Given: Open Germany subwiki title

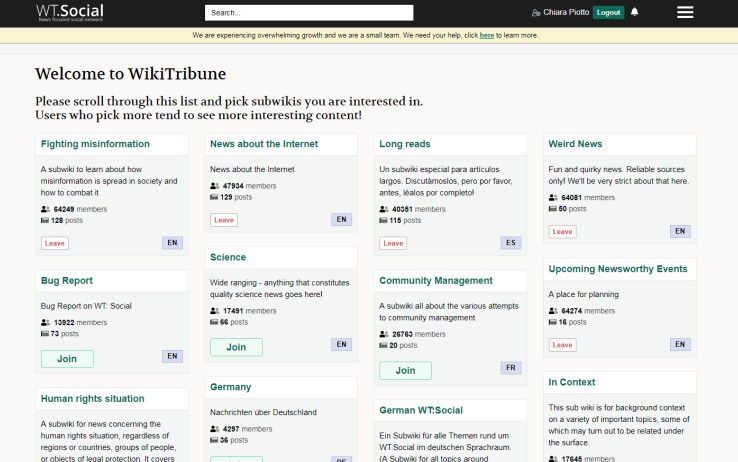Looking at the screenshot, I should 231,387.
